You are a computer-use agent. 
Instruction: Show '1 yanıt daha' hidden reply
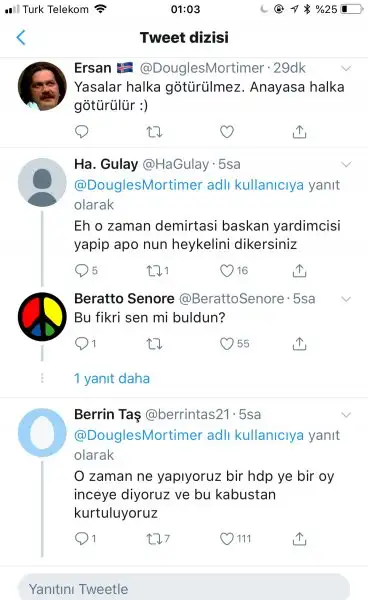coord(112,378)
